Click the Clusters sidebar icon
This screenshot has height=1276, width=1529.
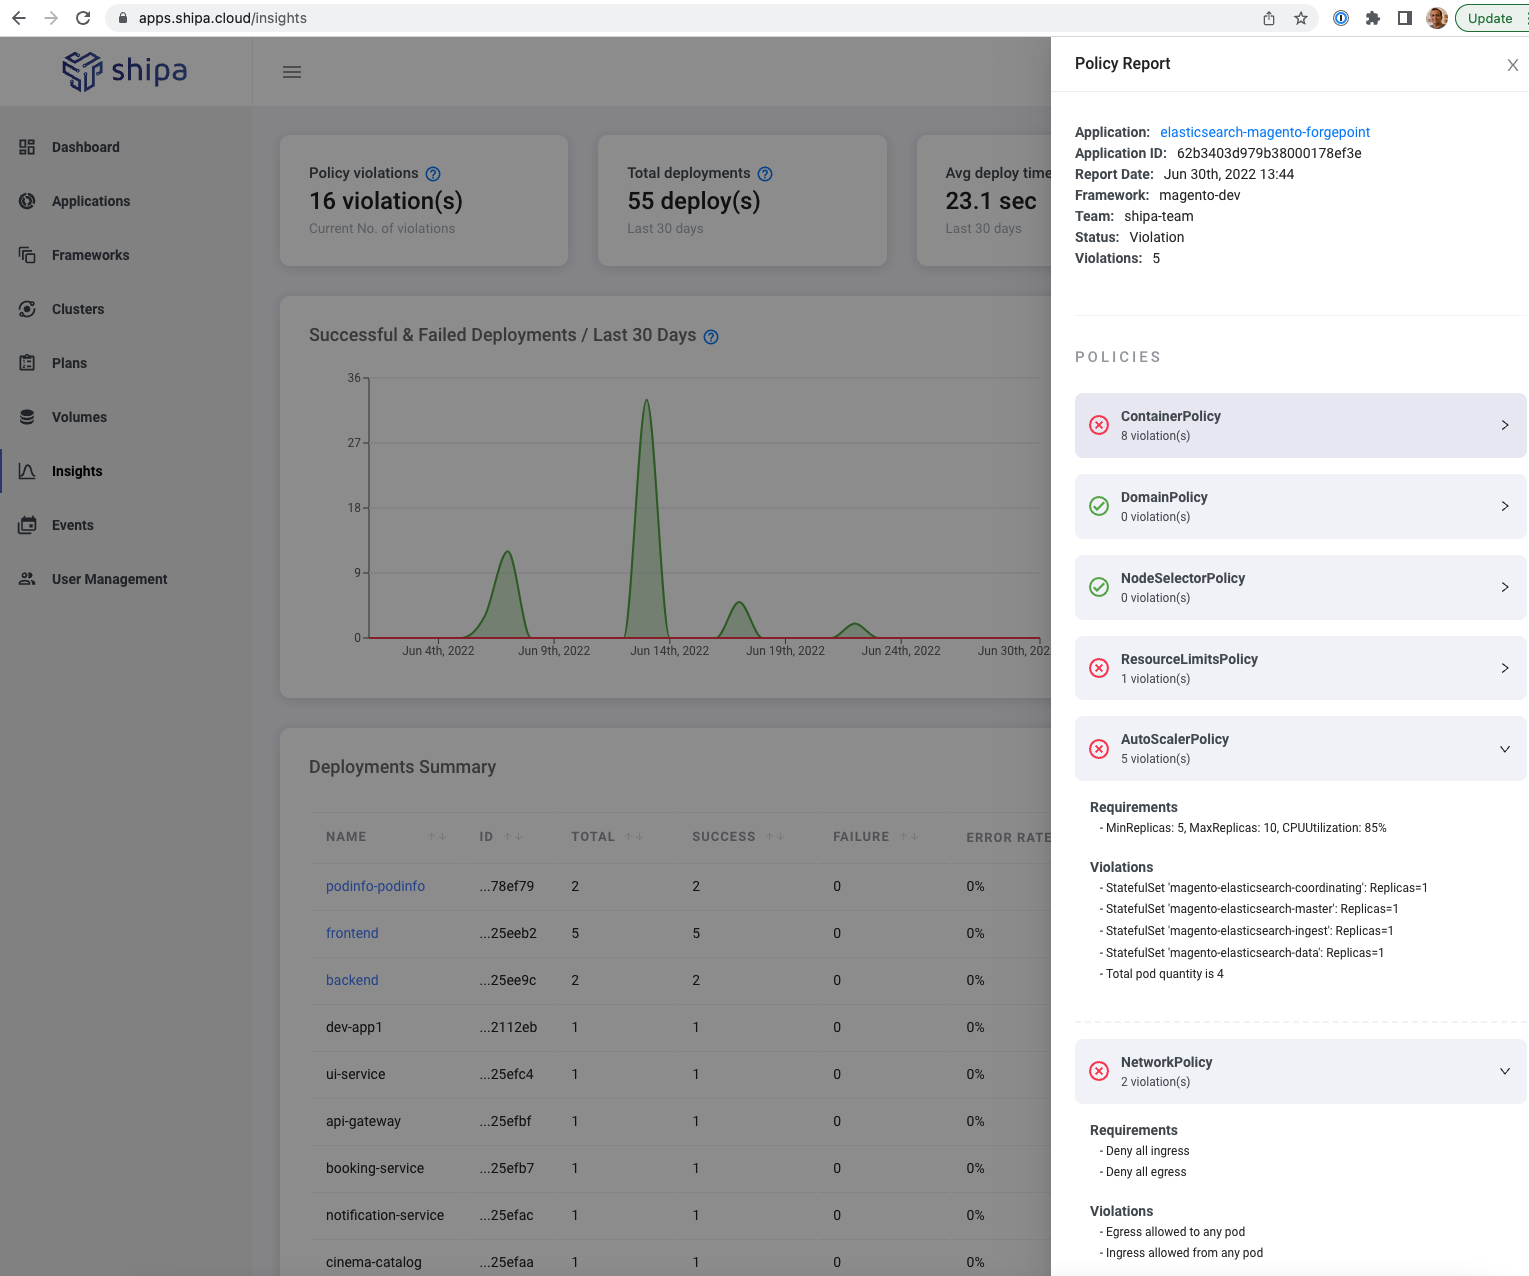tap(27, 309)
